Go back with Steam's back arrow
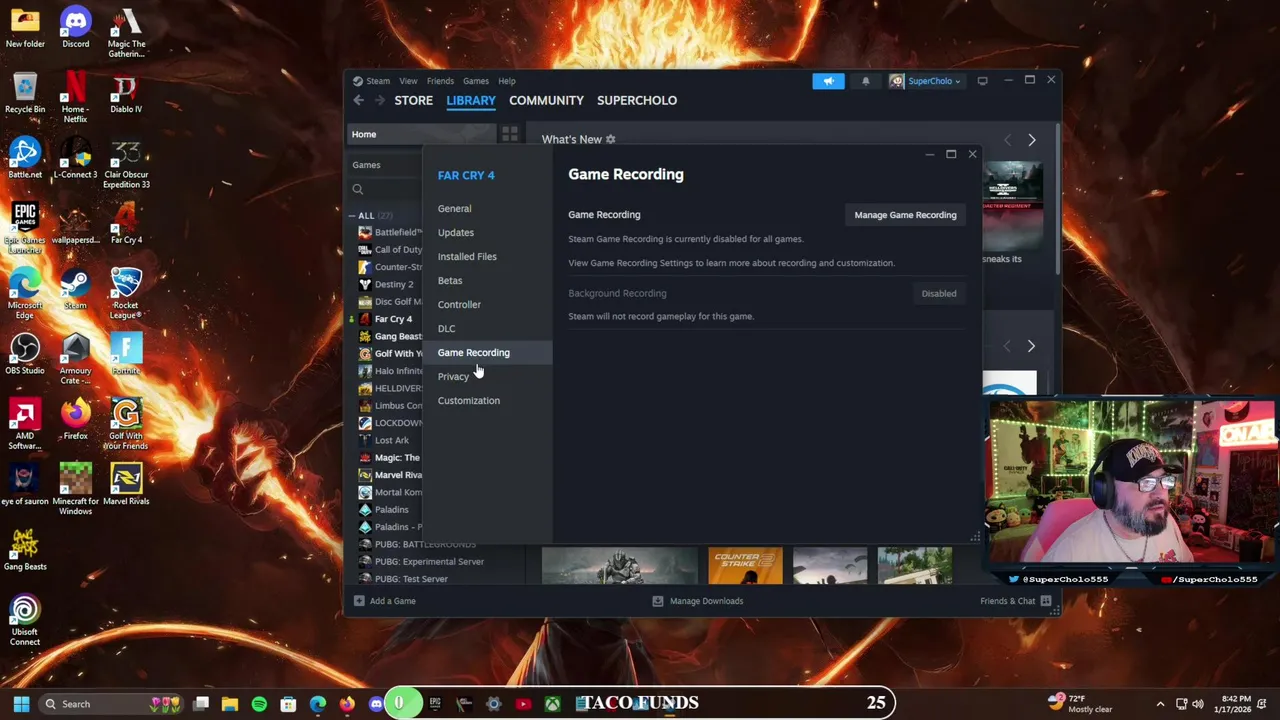Image resolution: width=1280 pixels, height=720 pixels. 359,100
